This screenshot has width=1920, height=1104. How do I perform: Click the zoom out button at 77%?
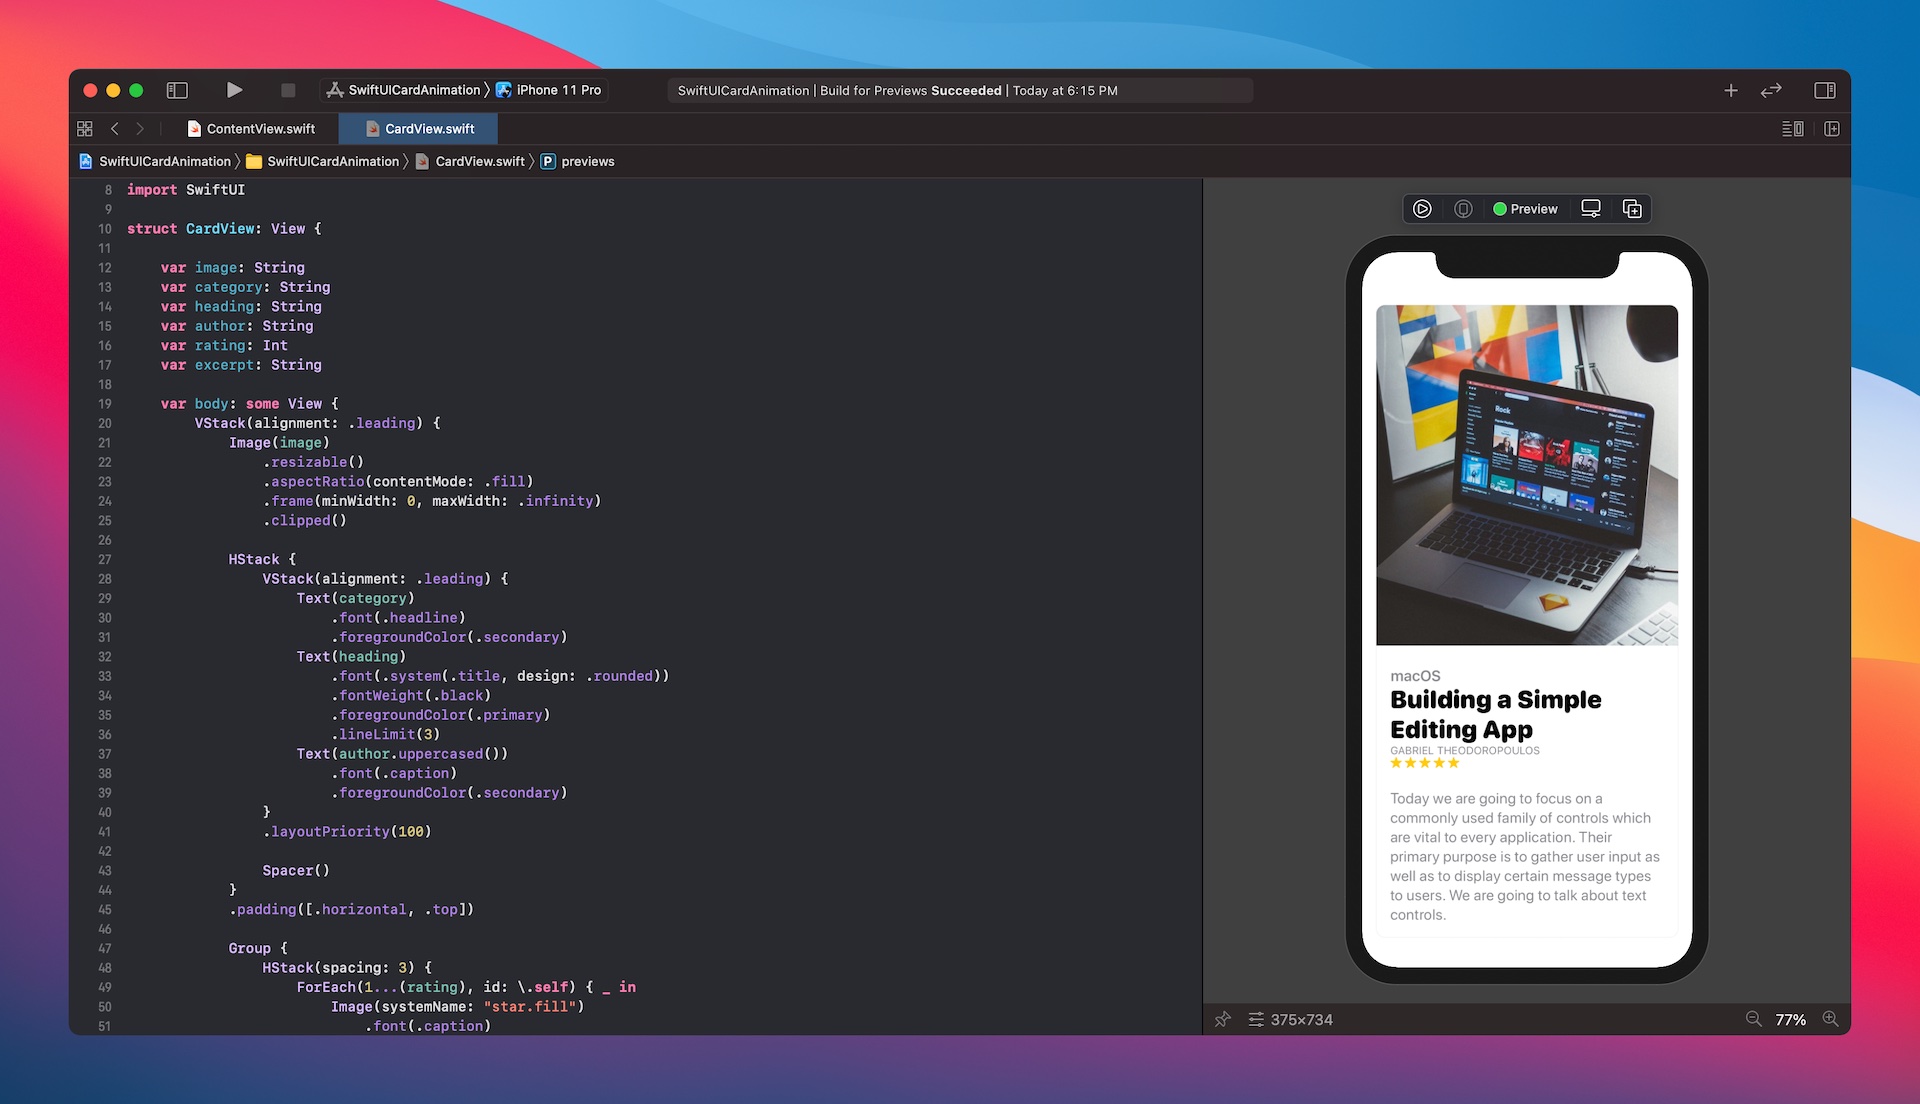(x=1754, y=1018)
